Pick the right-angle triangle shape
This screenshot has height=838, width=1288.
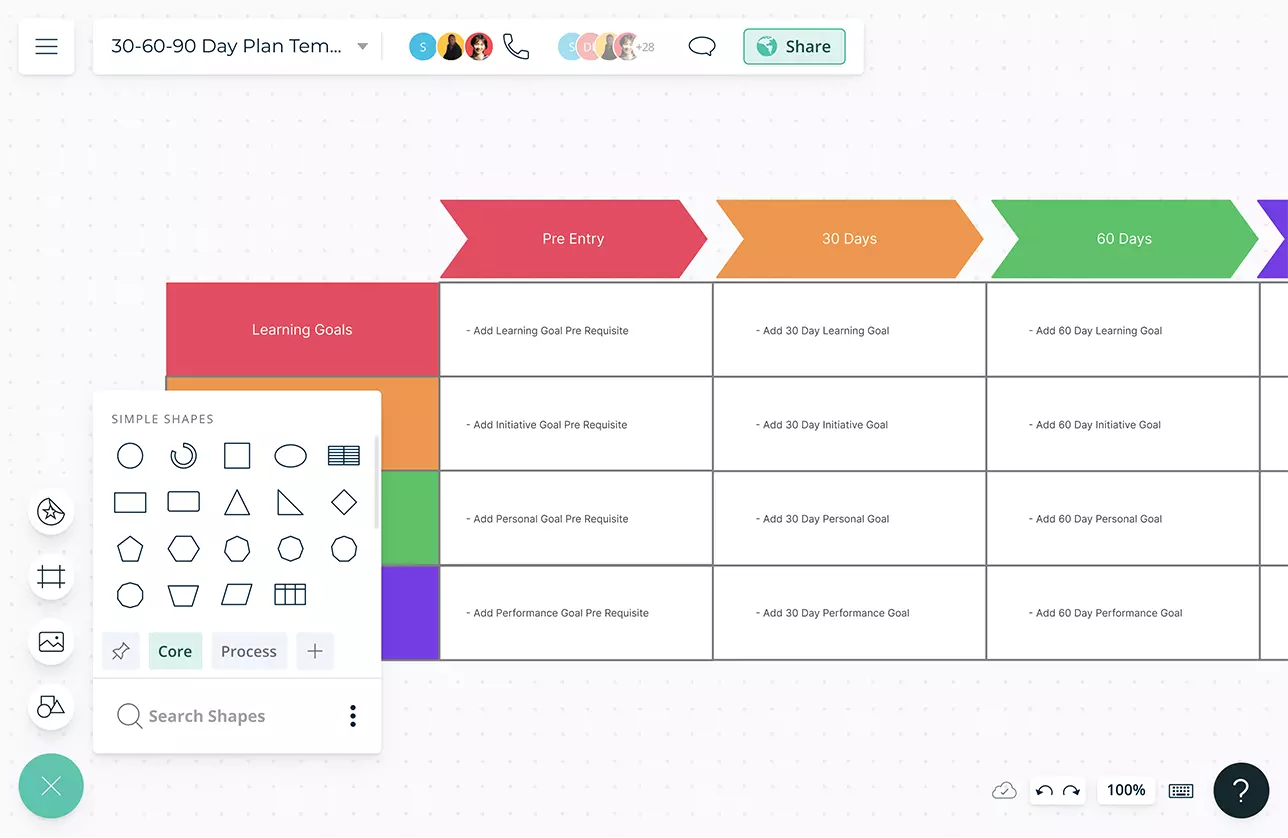click(x=291, y=502)
